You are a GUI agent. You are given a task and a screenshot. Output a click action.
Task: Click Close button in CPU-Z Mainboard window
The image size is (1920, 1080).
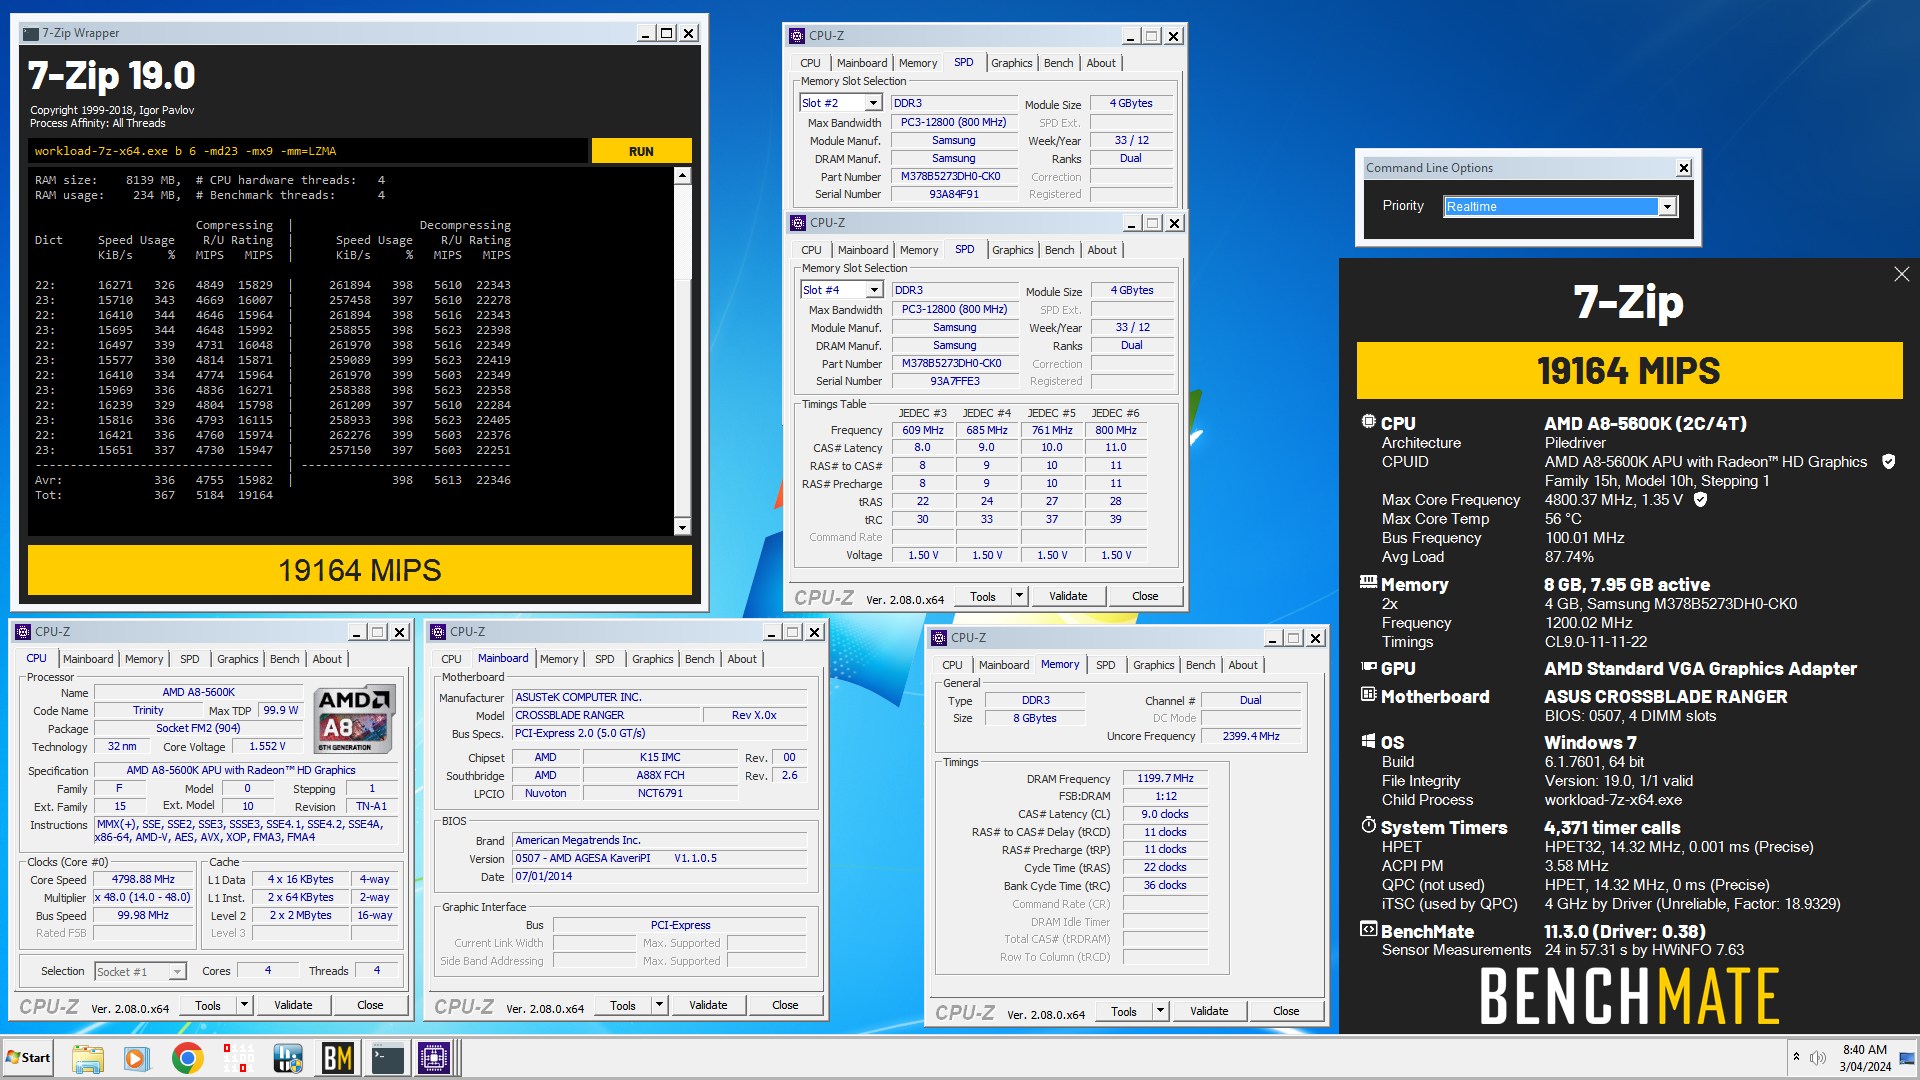click(785, 1005)
